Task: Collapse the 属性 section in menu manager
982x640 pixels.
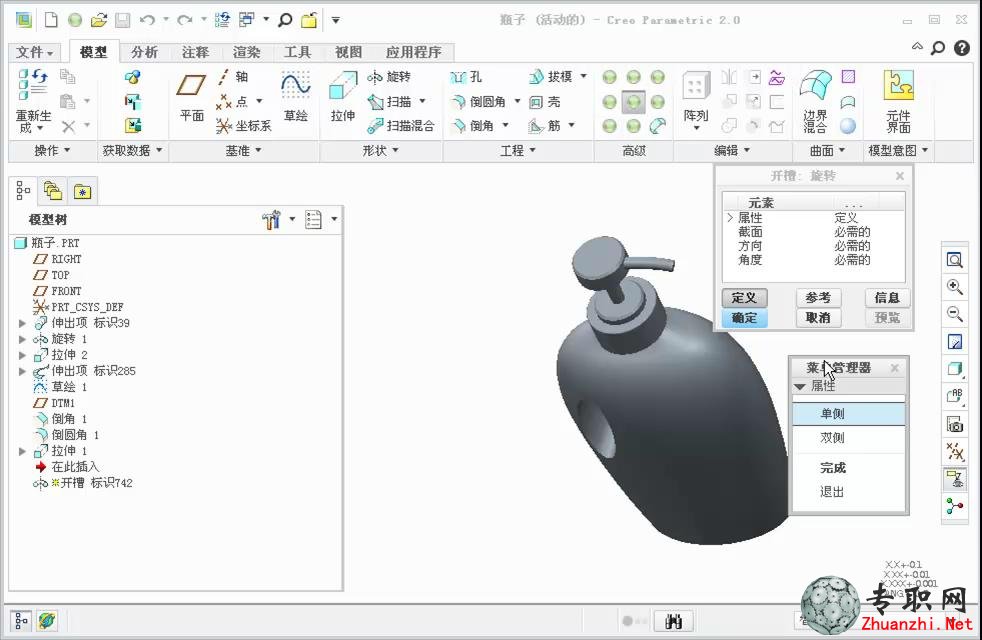Action: click(x=800, y=386)
